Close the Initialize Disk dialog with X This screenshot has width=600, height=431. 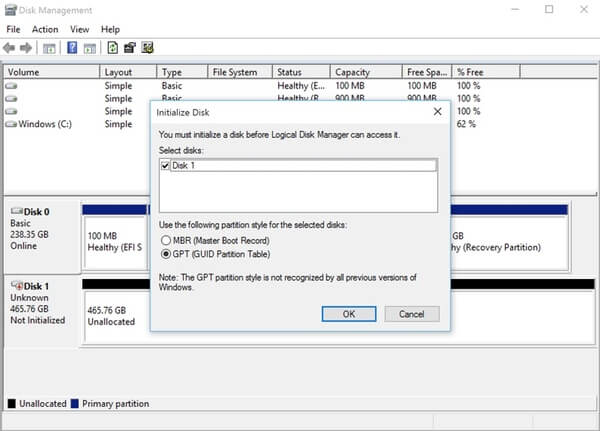point(438,112)
